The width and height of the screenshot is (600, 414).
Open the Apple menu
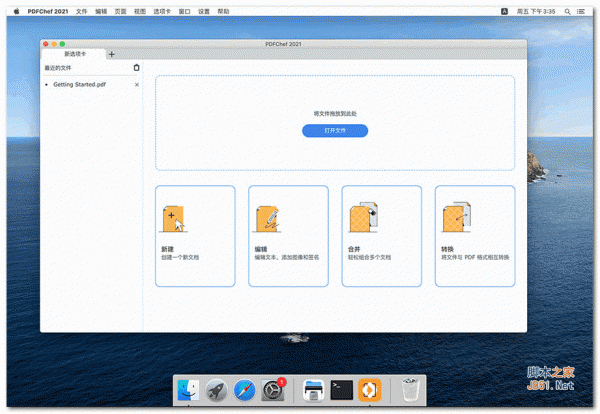point(16,11)
